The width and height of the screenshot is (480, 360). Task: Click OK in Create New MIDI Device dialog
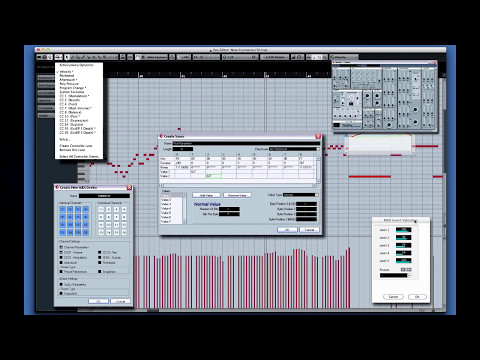pyautogui.click(x=98, y=301)
